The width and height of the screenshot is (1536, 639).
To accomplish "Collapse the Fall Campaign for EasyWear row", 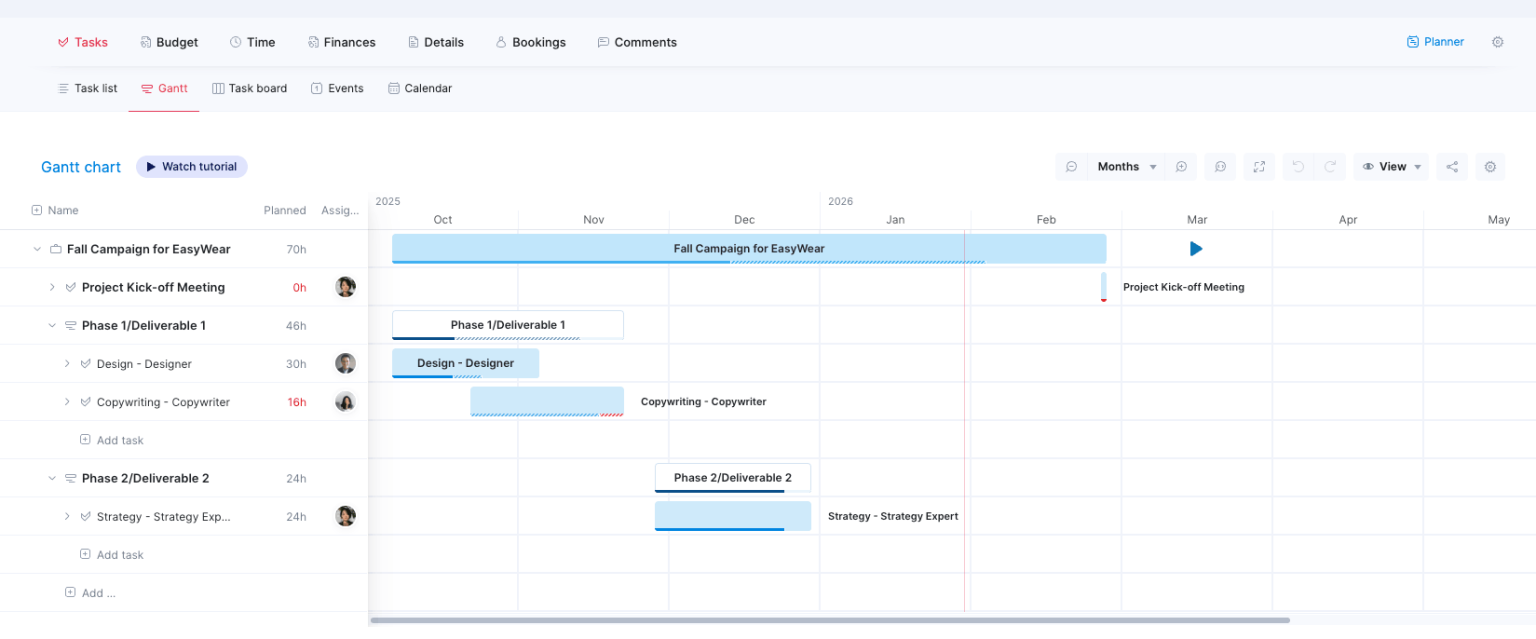I will (37, 248).
